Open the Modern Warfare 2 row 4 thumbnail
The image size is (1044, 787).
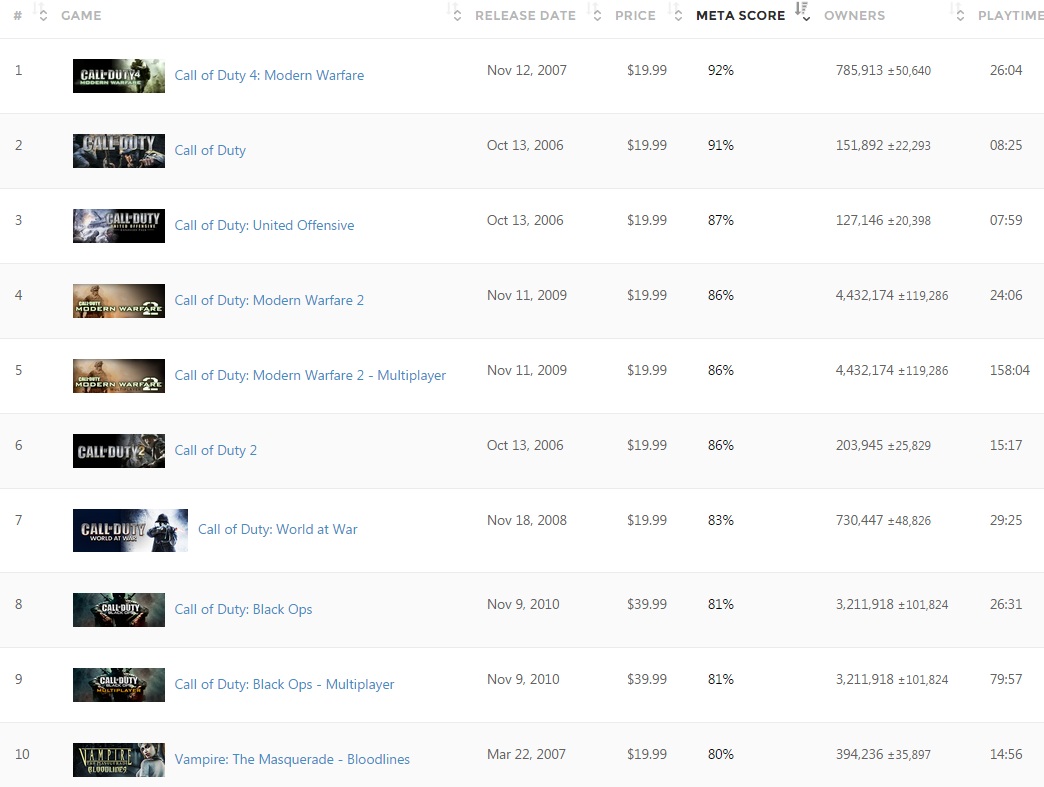pos(119,301)
